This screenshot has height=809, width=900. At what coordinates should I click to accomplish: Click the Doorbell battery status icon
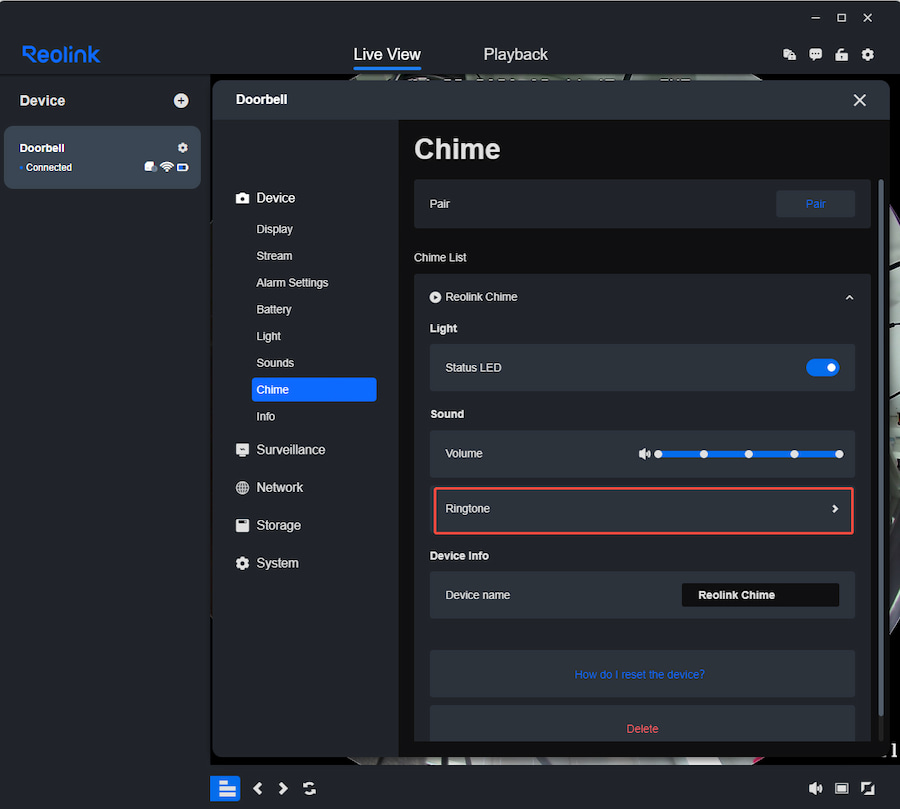pos(183,167)
